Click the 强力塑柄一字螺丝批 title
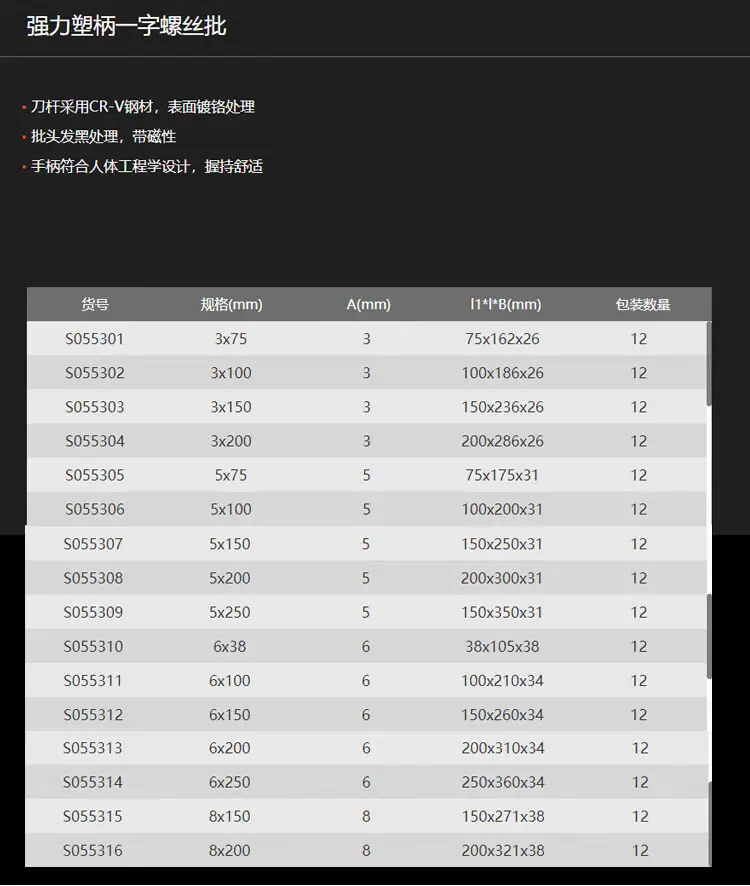The height and width of the screenshot is (886, 750). 127,26
